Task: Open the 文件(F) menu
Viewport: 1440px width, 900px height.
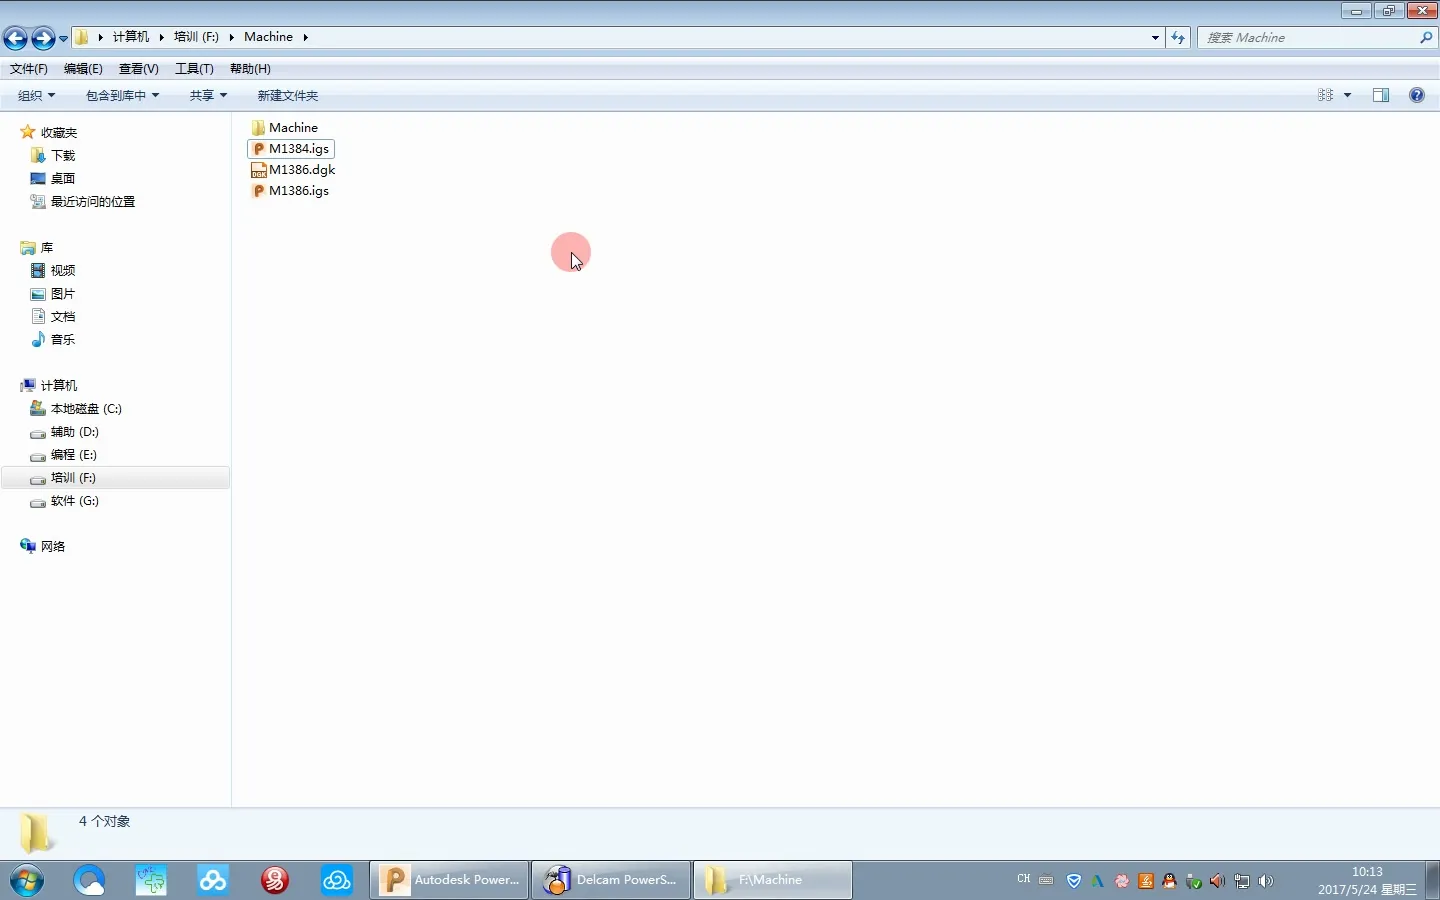Action: pyautogui.click(x=28, y=69)
